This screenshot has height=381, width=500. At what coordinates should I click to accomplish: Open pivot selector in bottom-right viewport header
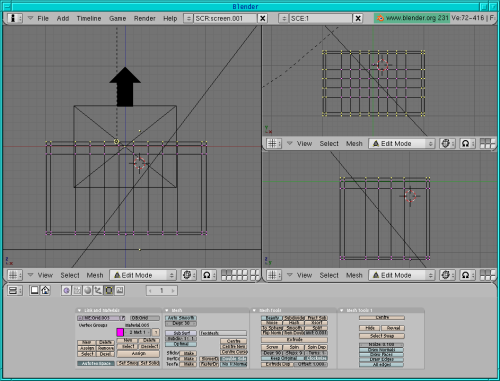point(468,275)
